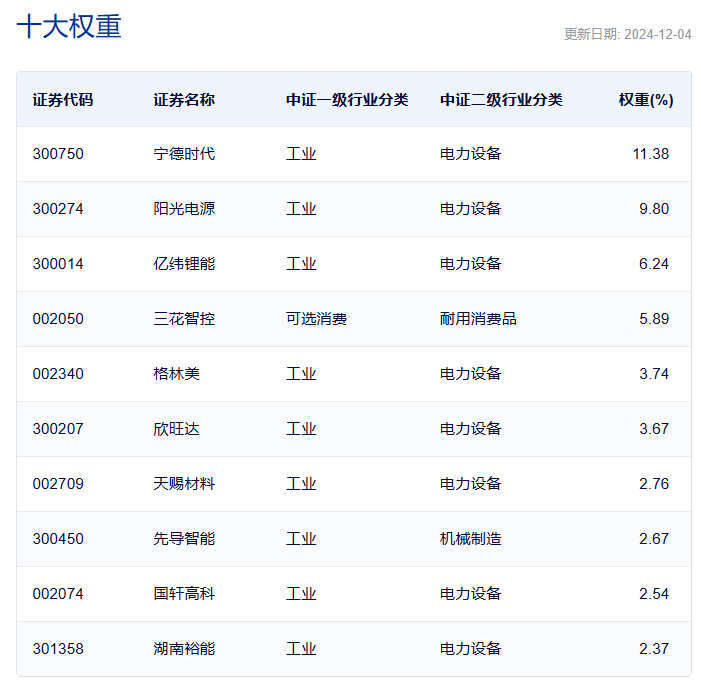Click the name 阳光电源
701x695 pixels.
coord(184,209)
